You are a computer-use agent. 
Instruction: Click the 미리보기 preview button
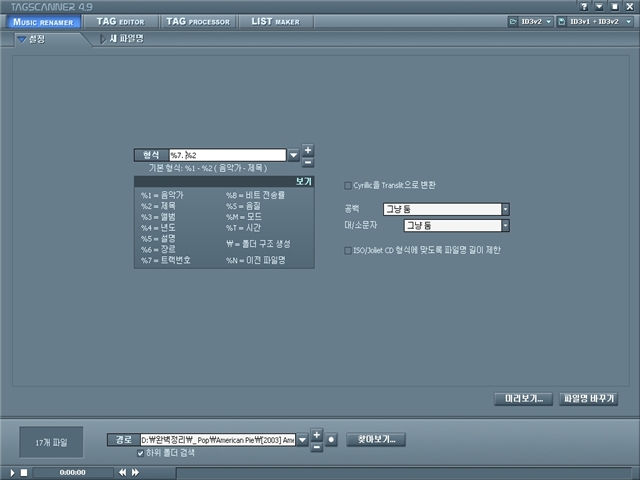pos(523,398)
